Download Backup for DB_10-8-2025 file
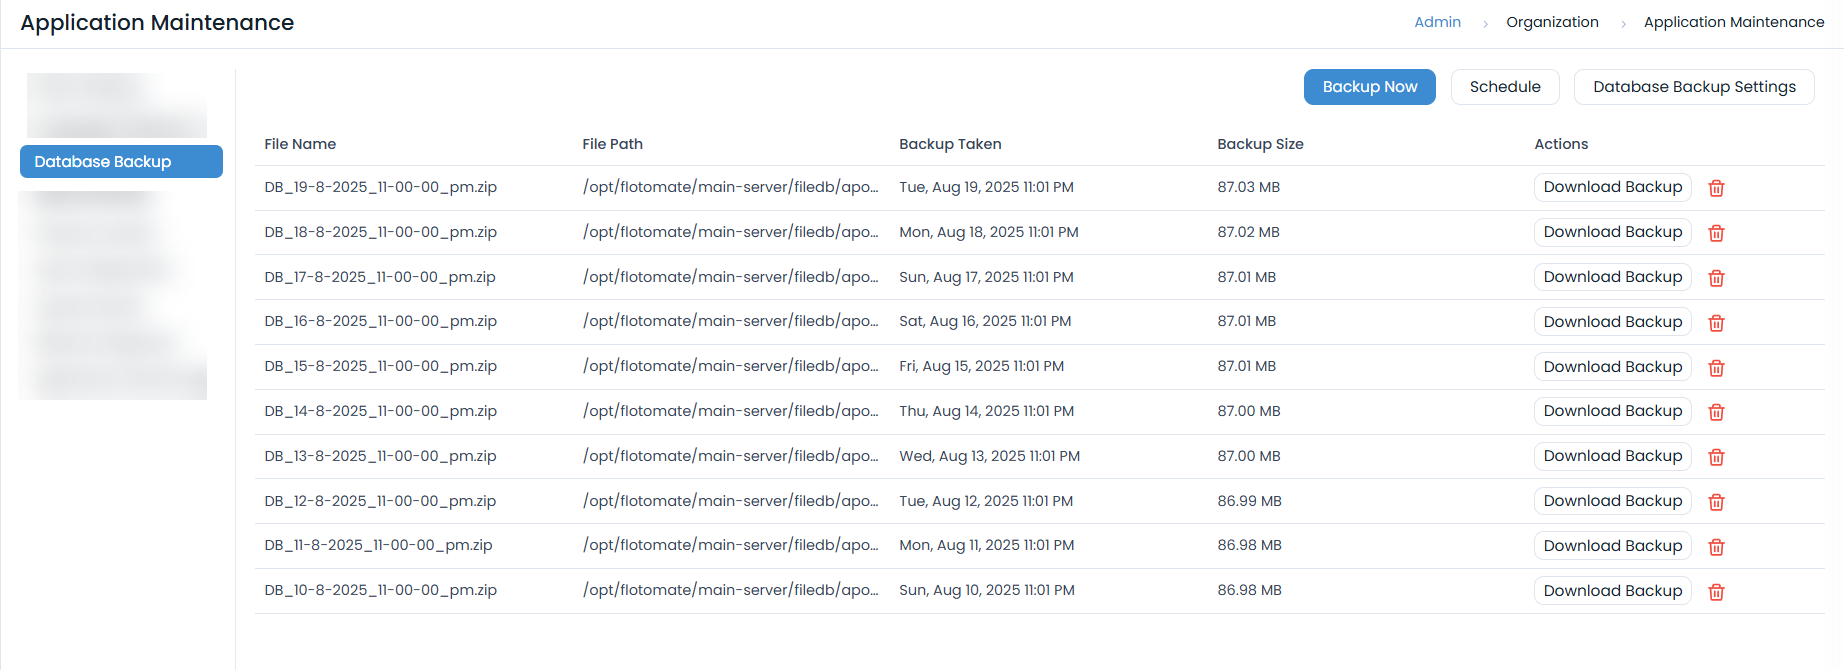Viewport: 1844px width, 670px height. coord(1612,591)
